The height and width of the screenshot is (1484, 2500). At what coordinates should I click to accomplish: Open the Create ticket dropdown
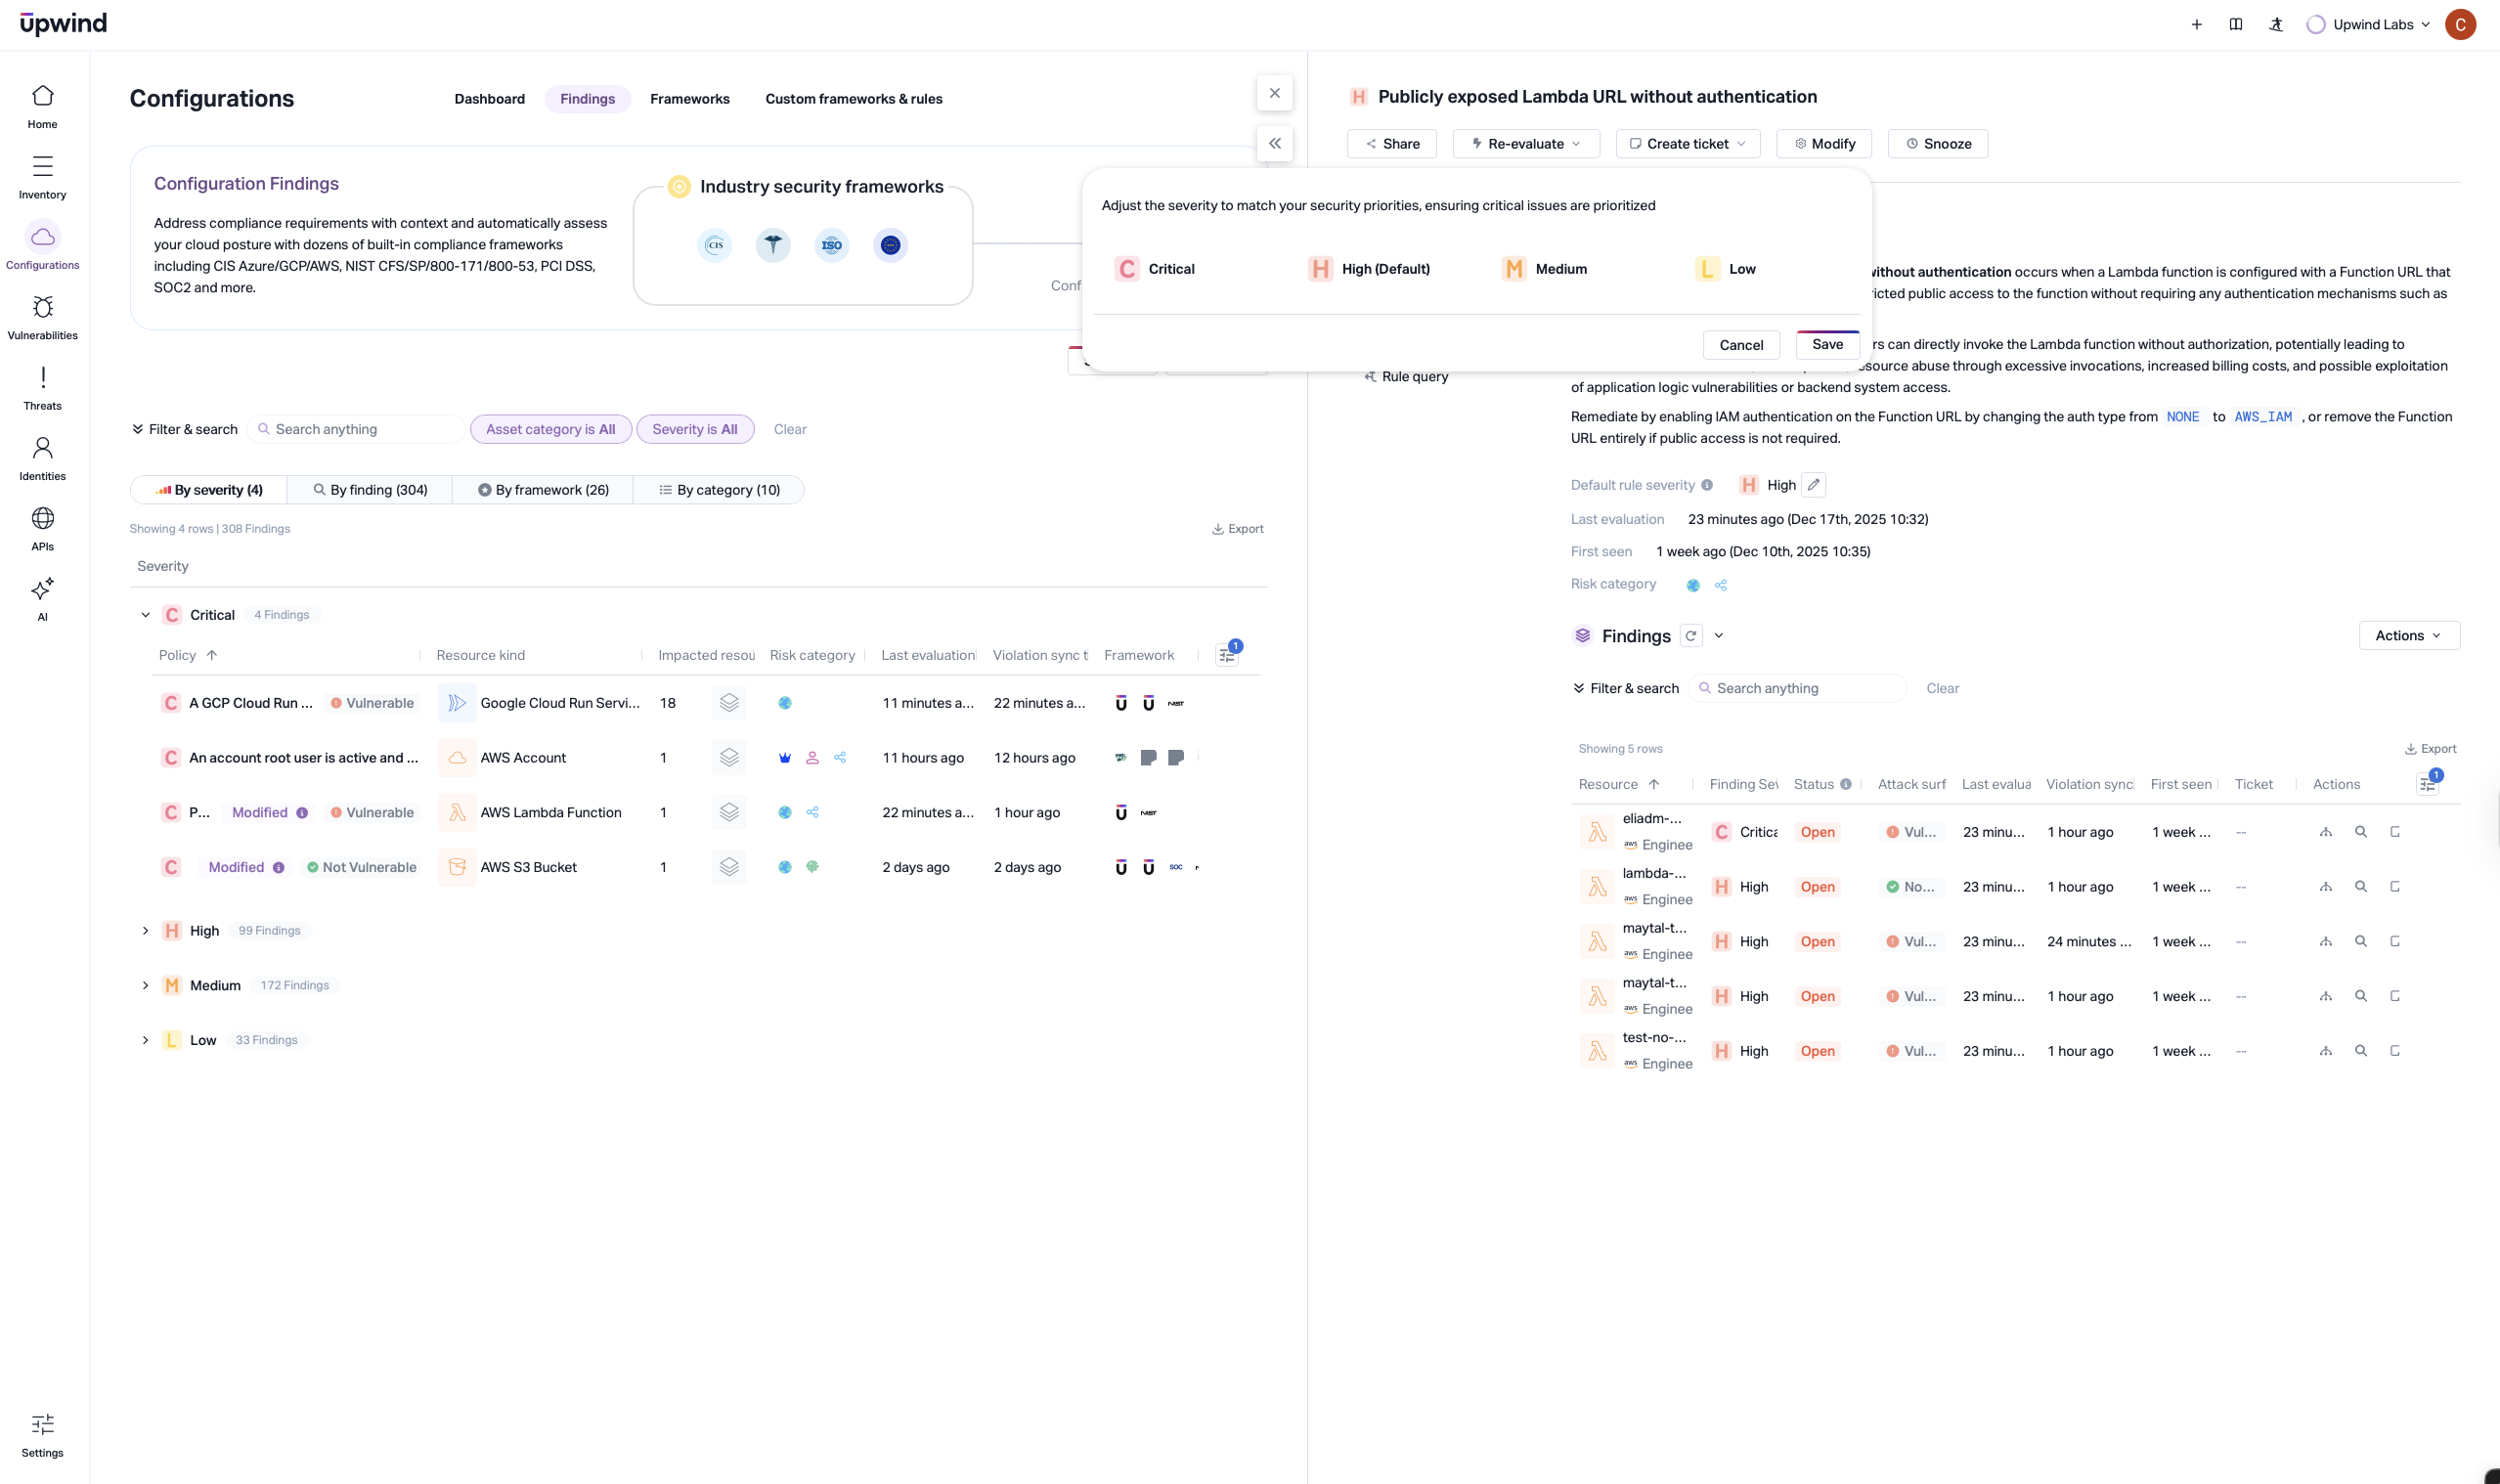click(1688, 144)
